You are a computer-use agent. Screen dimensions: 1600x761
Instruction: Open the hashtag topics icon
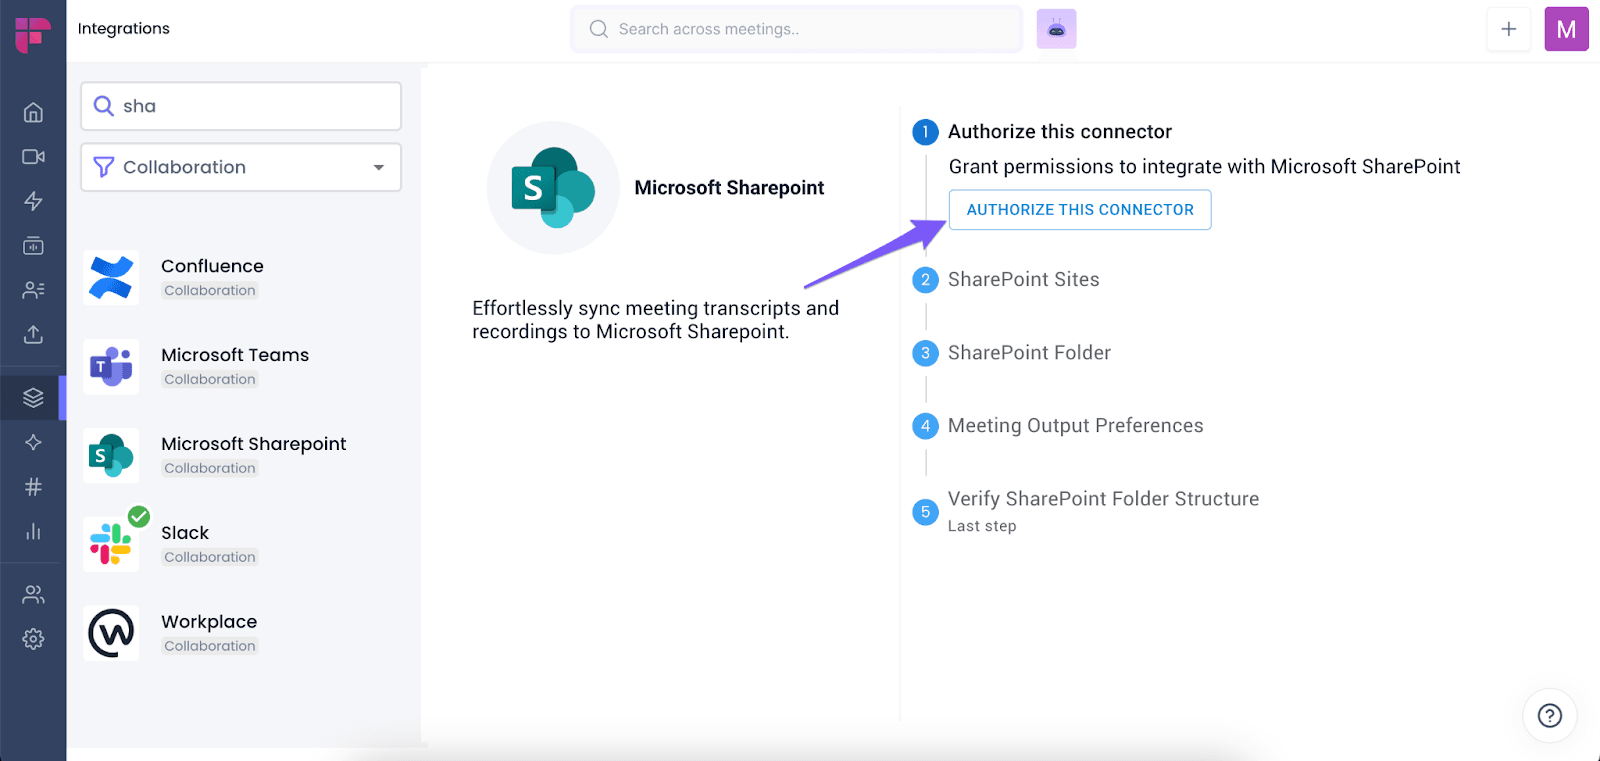(33, 487)
